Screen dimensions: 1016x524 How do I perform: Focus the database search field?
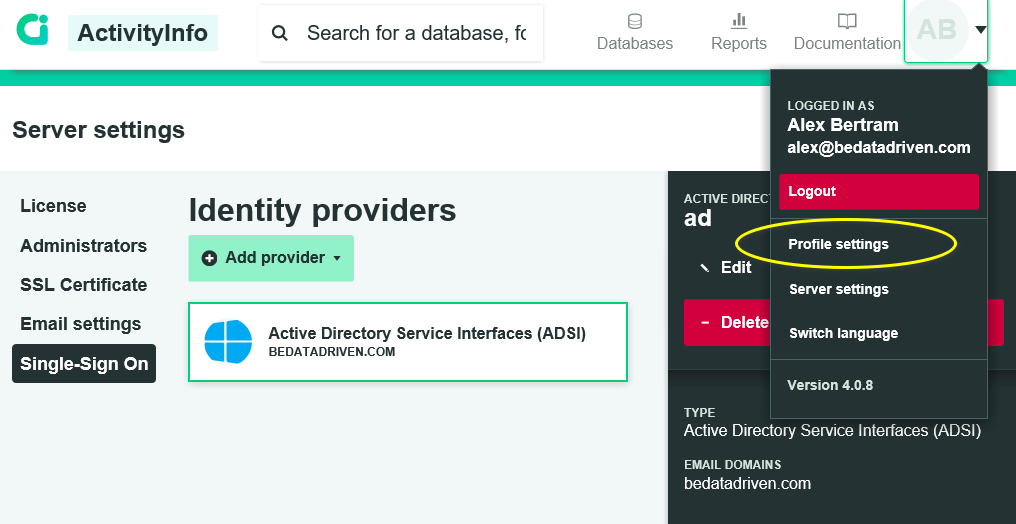[400, 33]
